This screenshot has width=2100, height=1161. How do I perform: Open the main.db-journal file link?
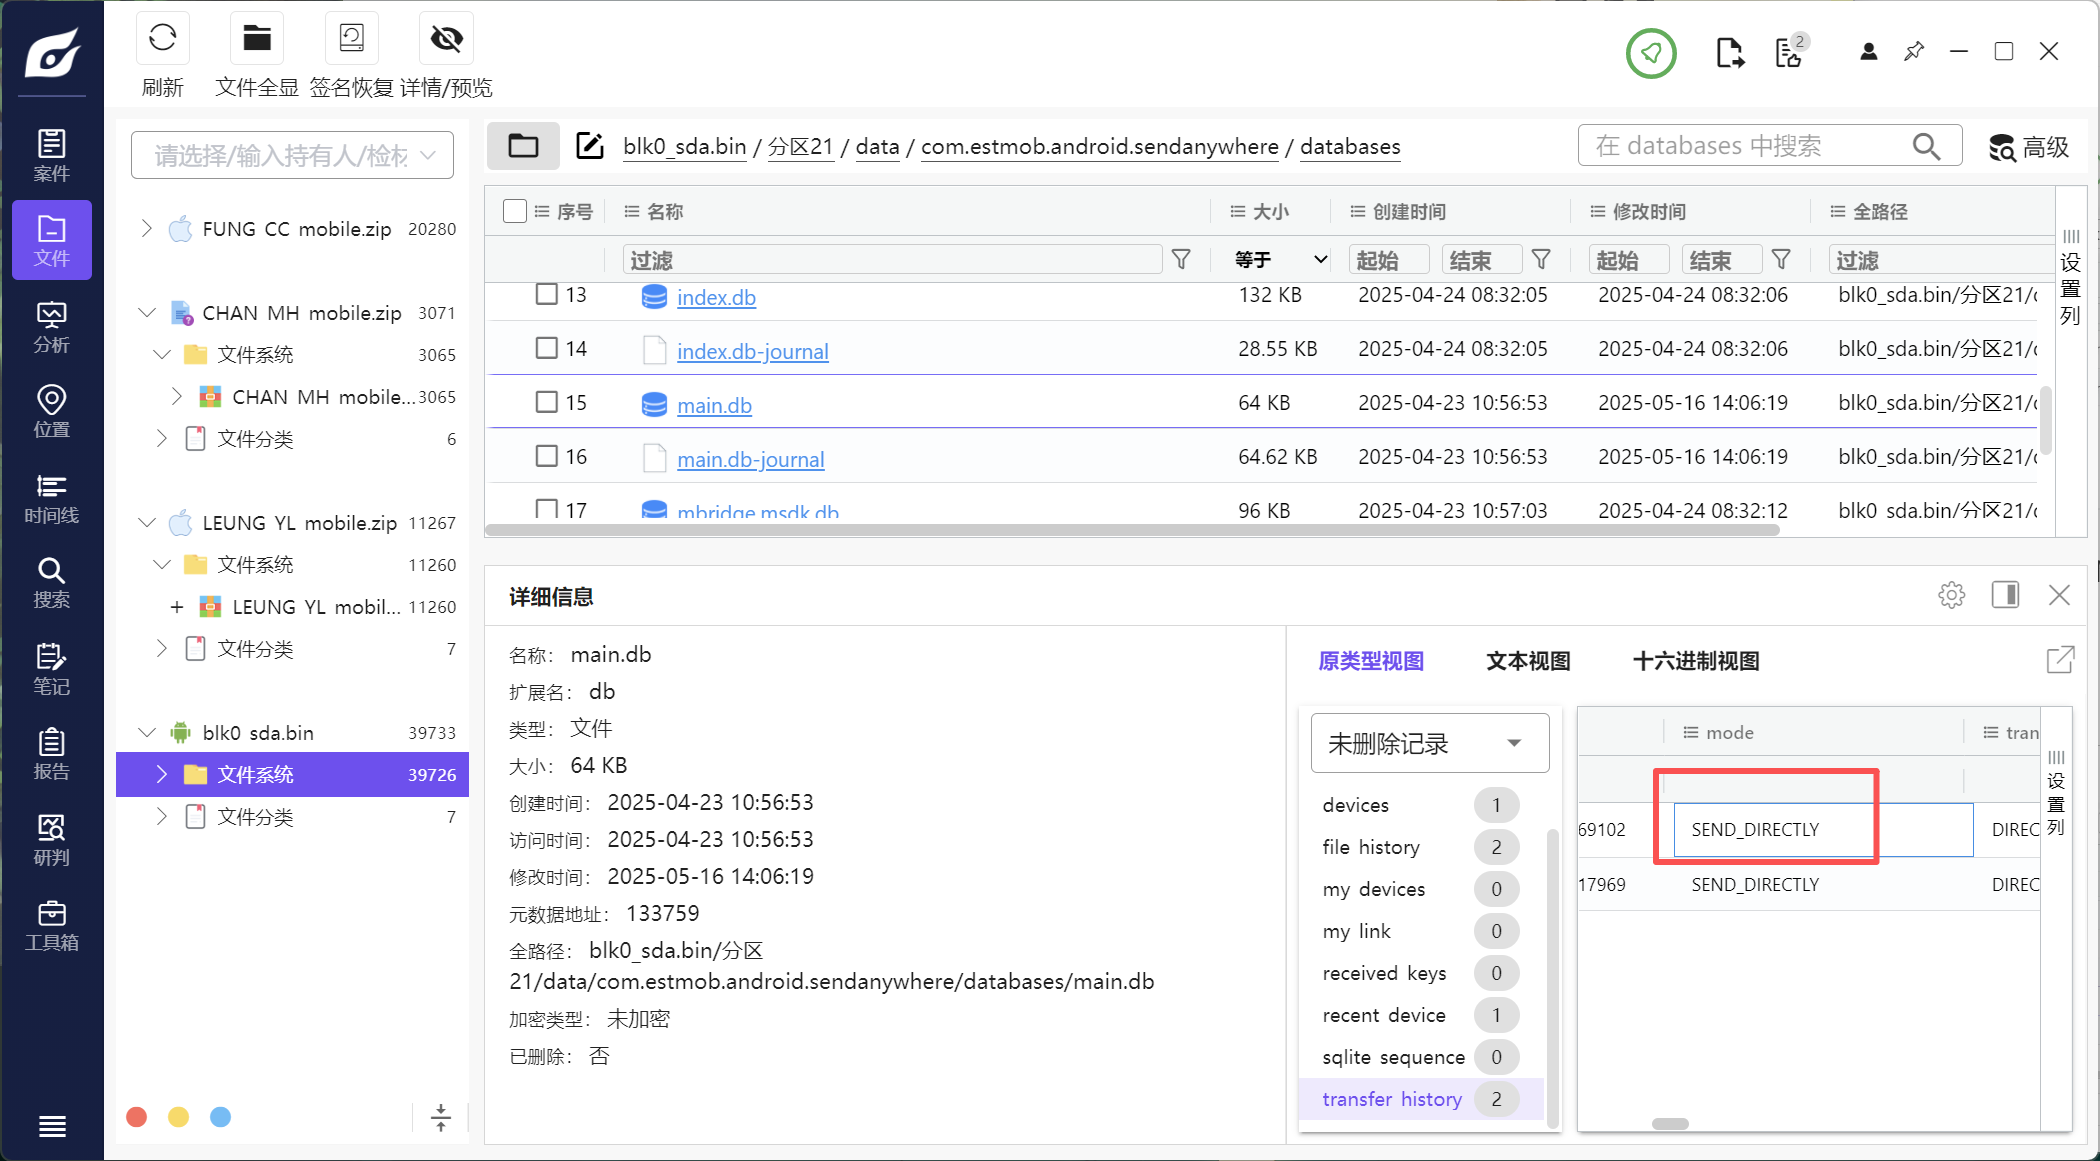pyautogui.click(x=750, y=459)
